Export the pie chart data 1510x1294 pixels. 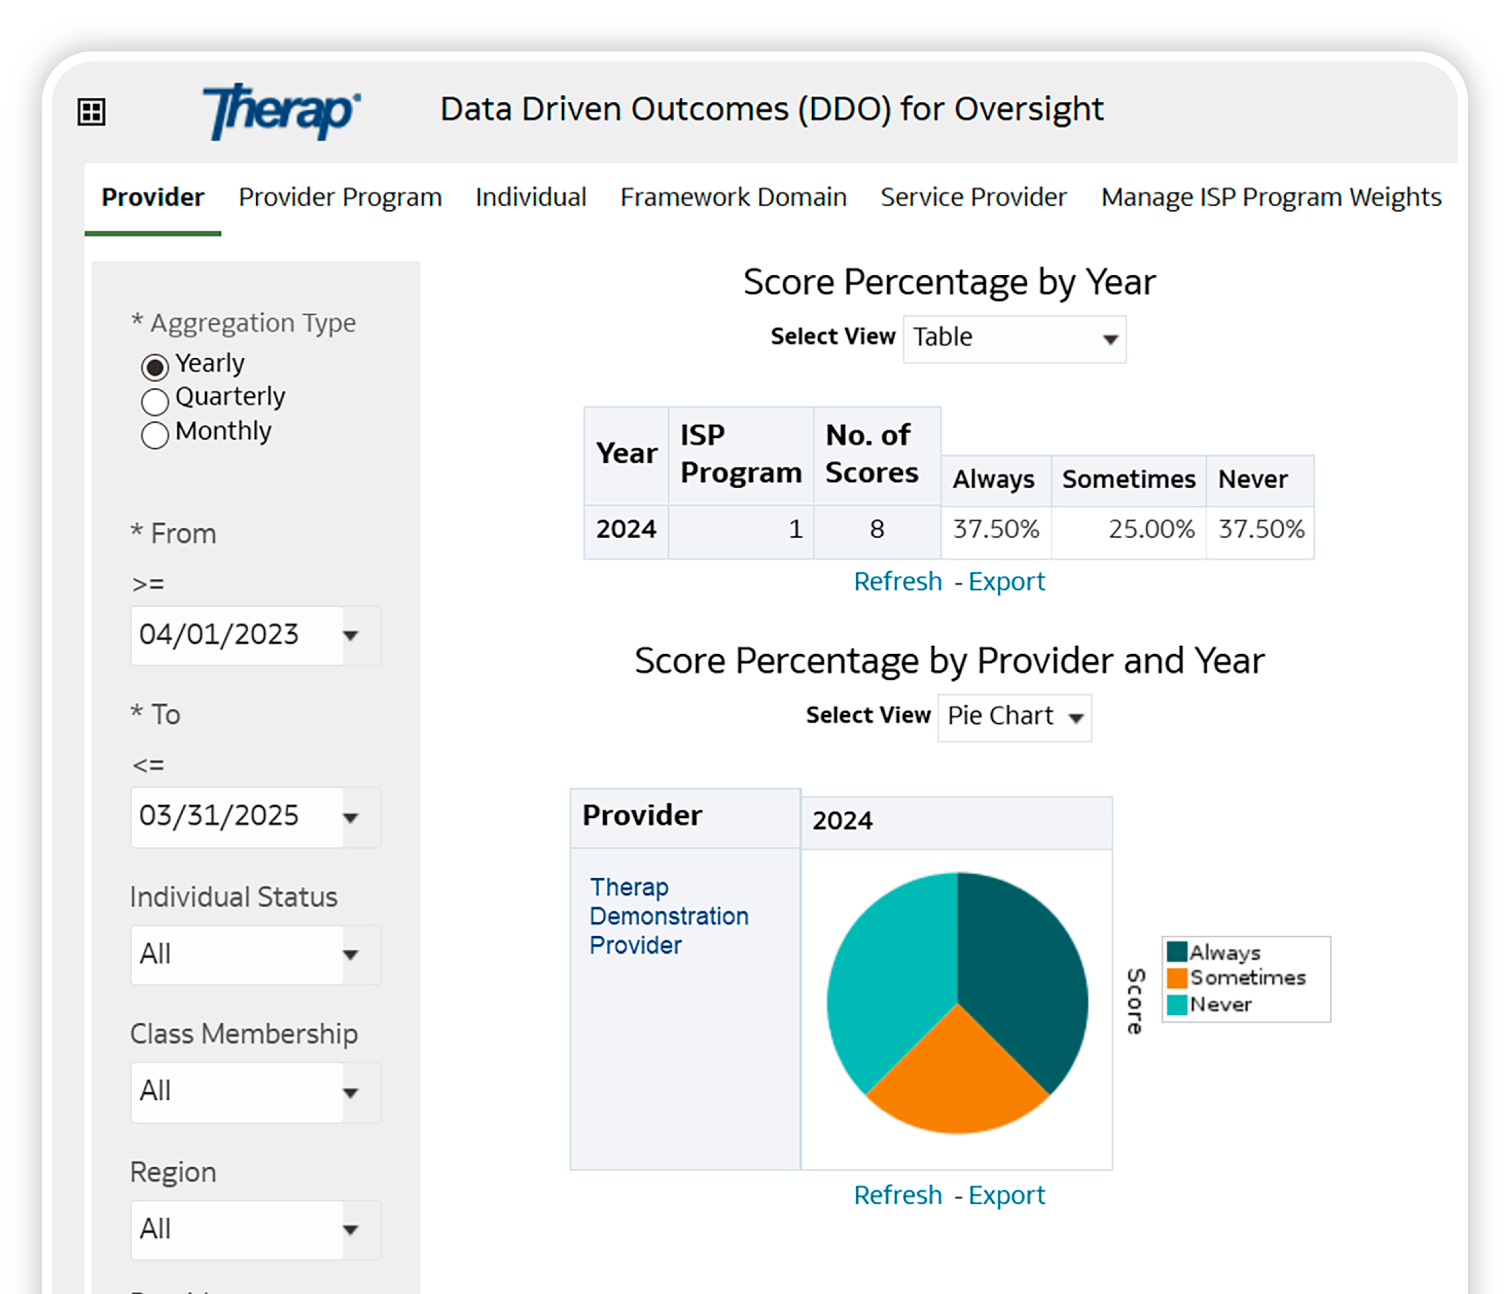1007,1194
